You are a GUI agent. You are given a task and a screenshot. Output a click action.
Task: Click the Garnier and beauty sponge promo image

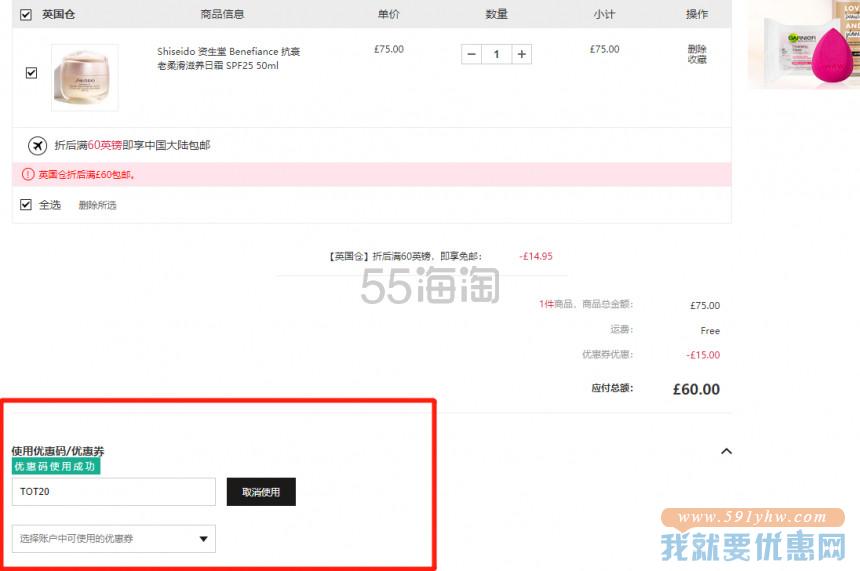[x=804, y=44]
